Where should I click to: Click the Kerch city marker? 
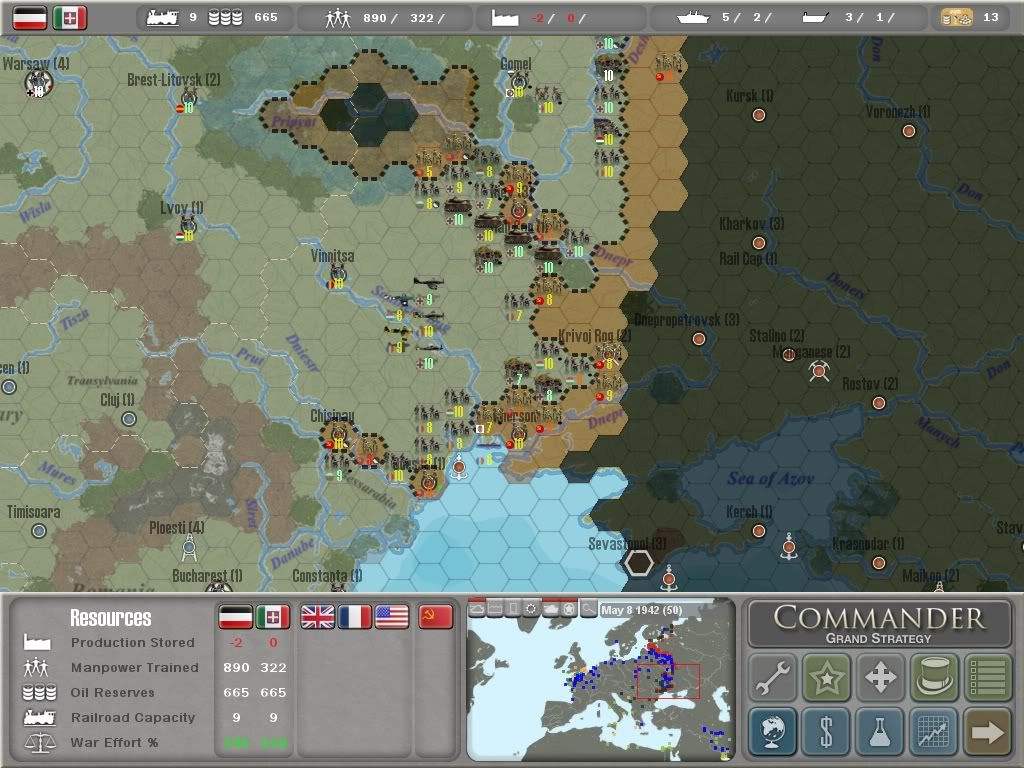click(758, 531)
